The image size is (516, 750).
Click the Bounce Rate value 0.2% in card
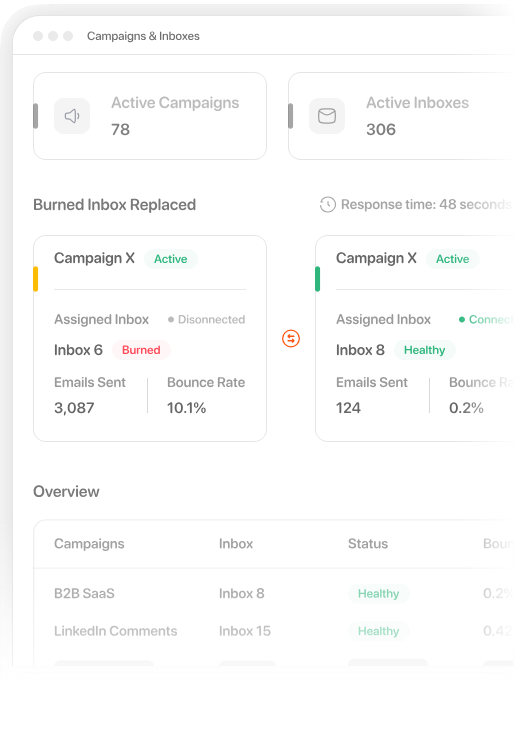[466, 408]
